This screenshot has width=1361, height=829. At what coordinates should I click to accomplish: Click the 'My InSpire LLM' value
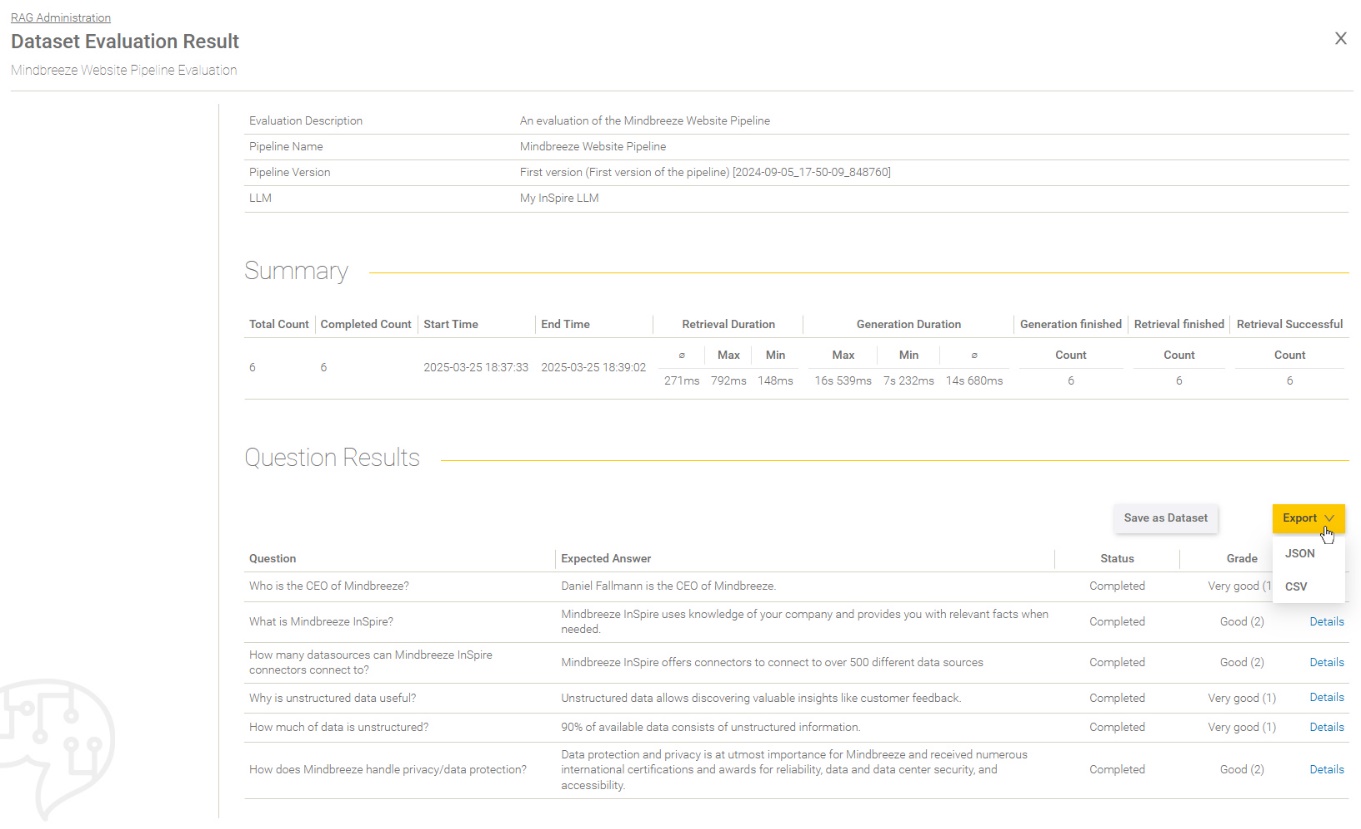[x=560, y=198]
